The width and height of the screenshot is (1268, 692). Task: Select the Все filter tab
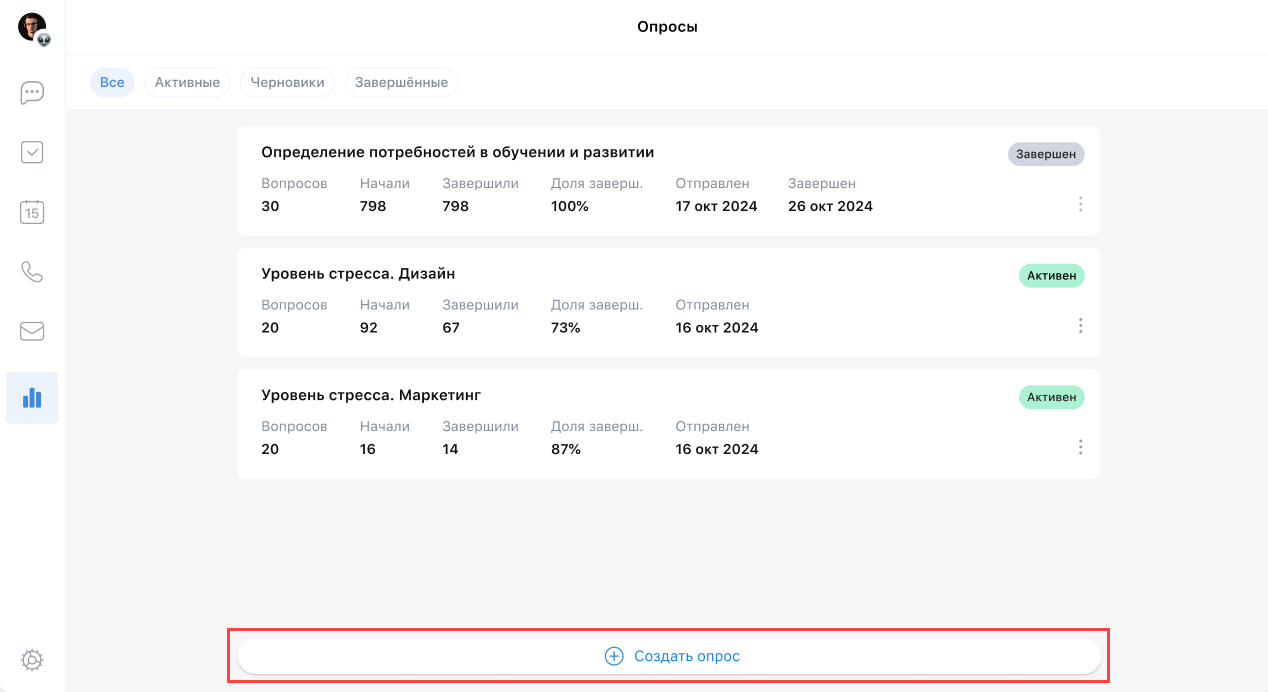pos(112,82)
